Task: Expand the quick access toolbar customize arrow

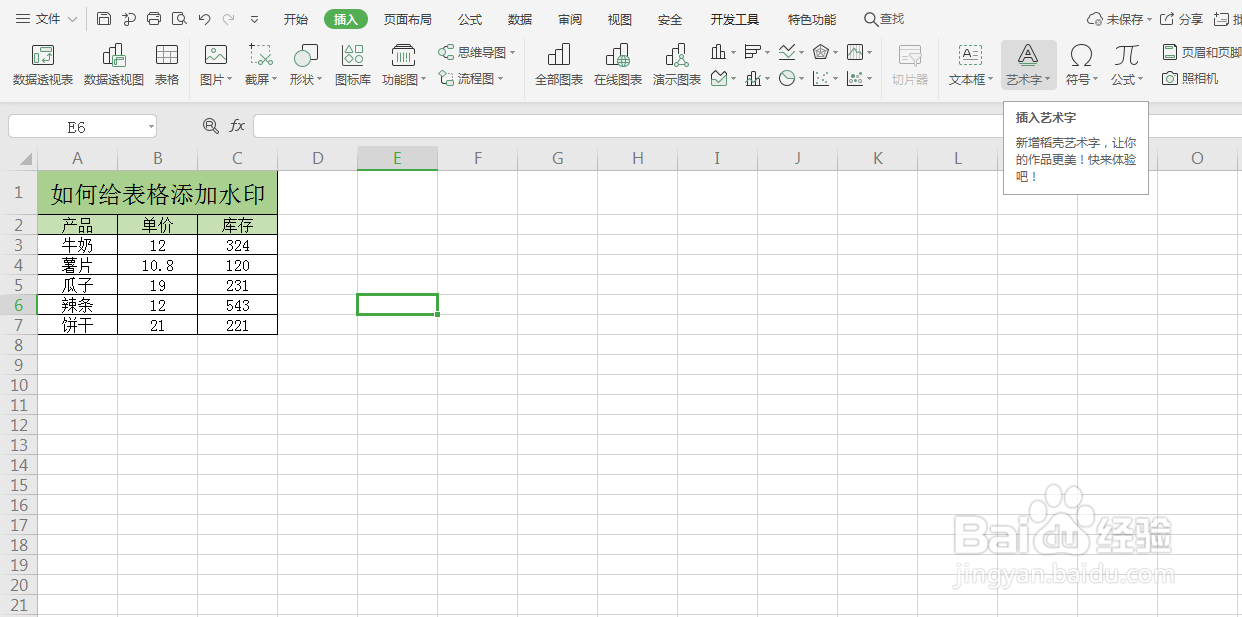Action: point(254,19)
